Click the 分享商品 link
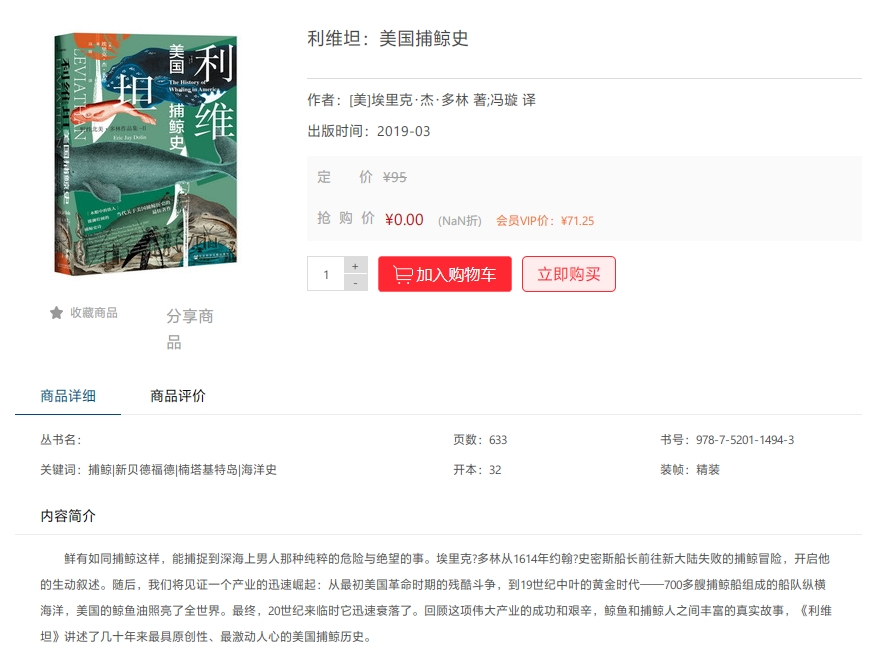 point(189,329)
